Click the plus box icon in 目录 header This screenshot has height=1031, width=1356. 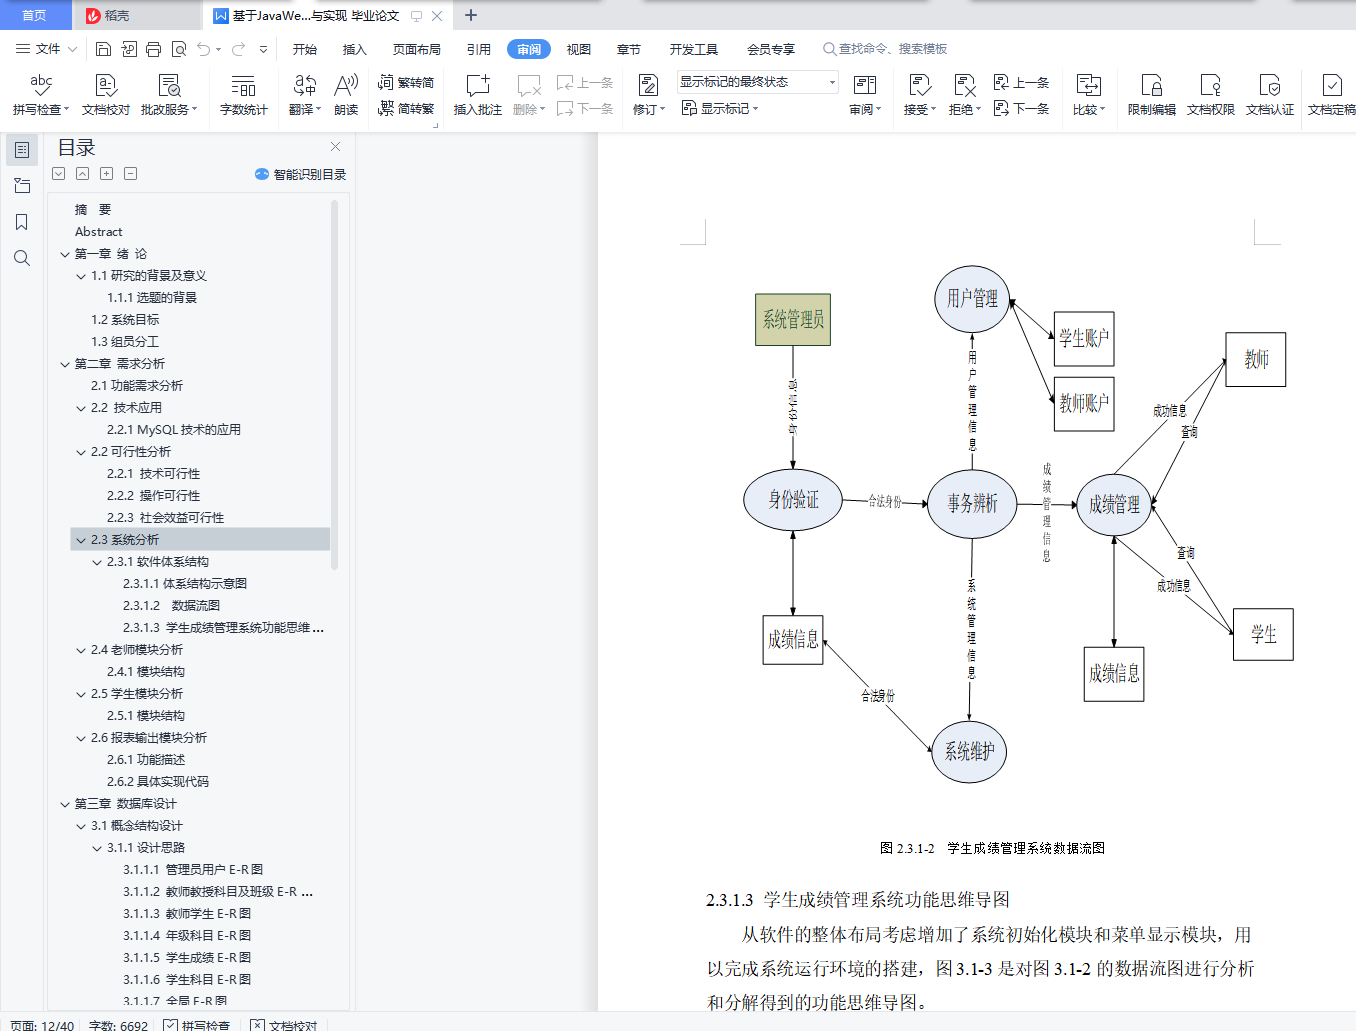(107, 174)
